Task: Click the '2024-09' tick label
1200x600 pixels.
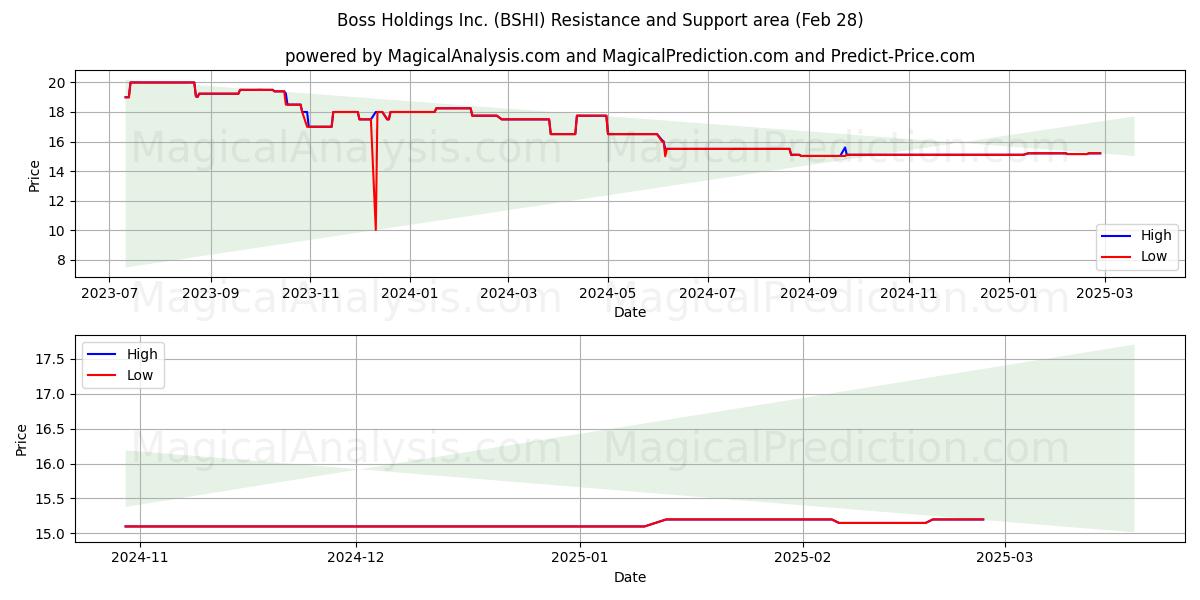Action: pos(809,294)
